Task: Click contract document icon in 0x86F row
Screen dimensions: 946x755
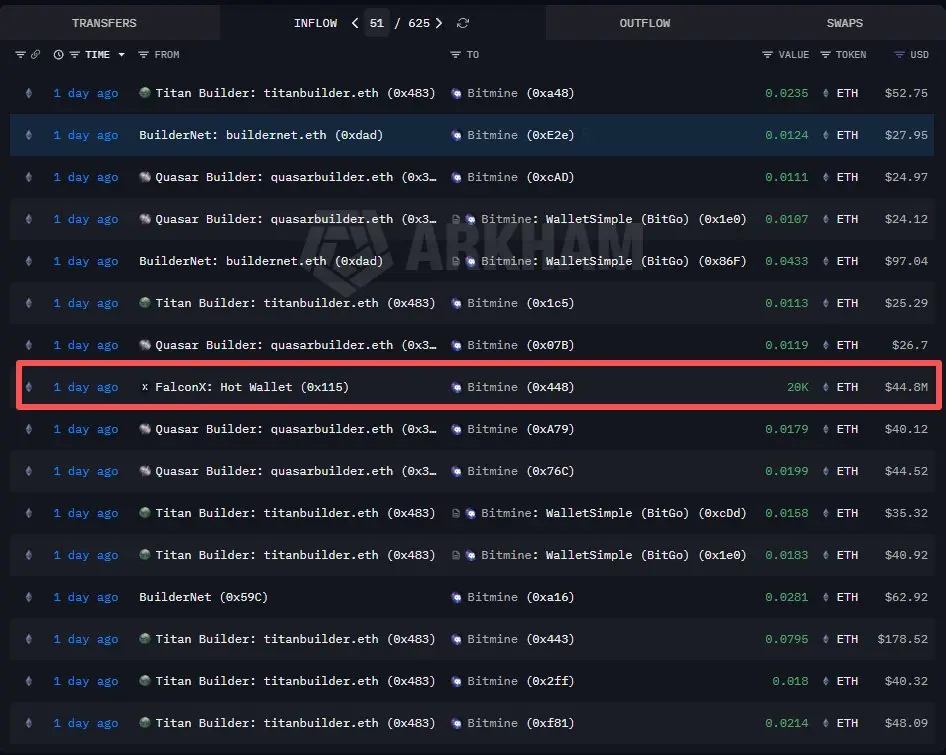Action: 456,261
